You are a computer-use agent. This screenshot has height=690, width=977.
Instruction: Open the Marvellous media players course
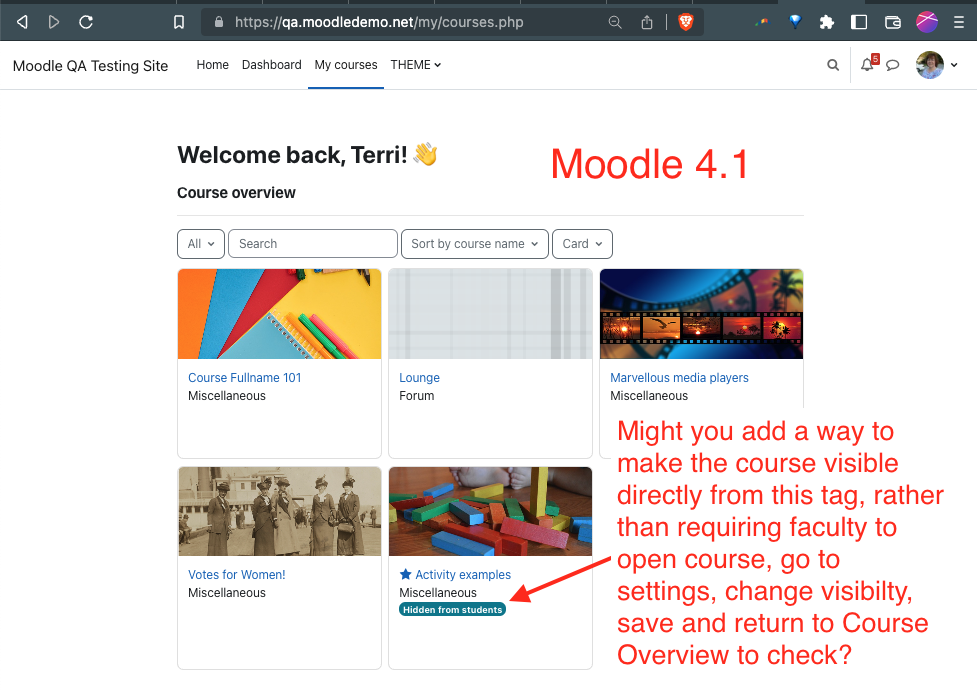click(679, 378)
